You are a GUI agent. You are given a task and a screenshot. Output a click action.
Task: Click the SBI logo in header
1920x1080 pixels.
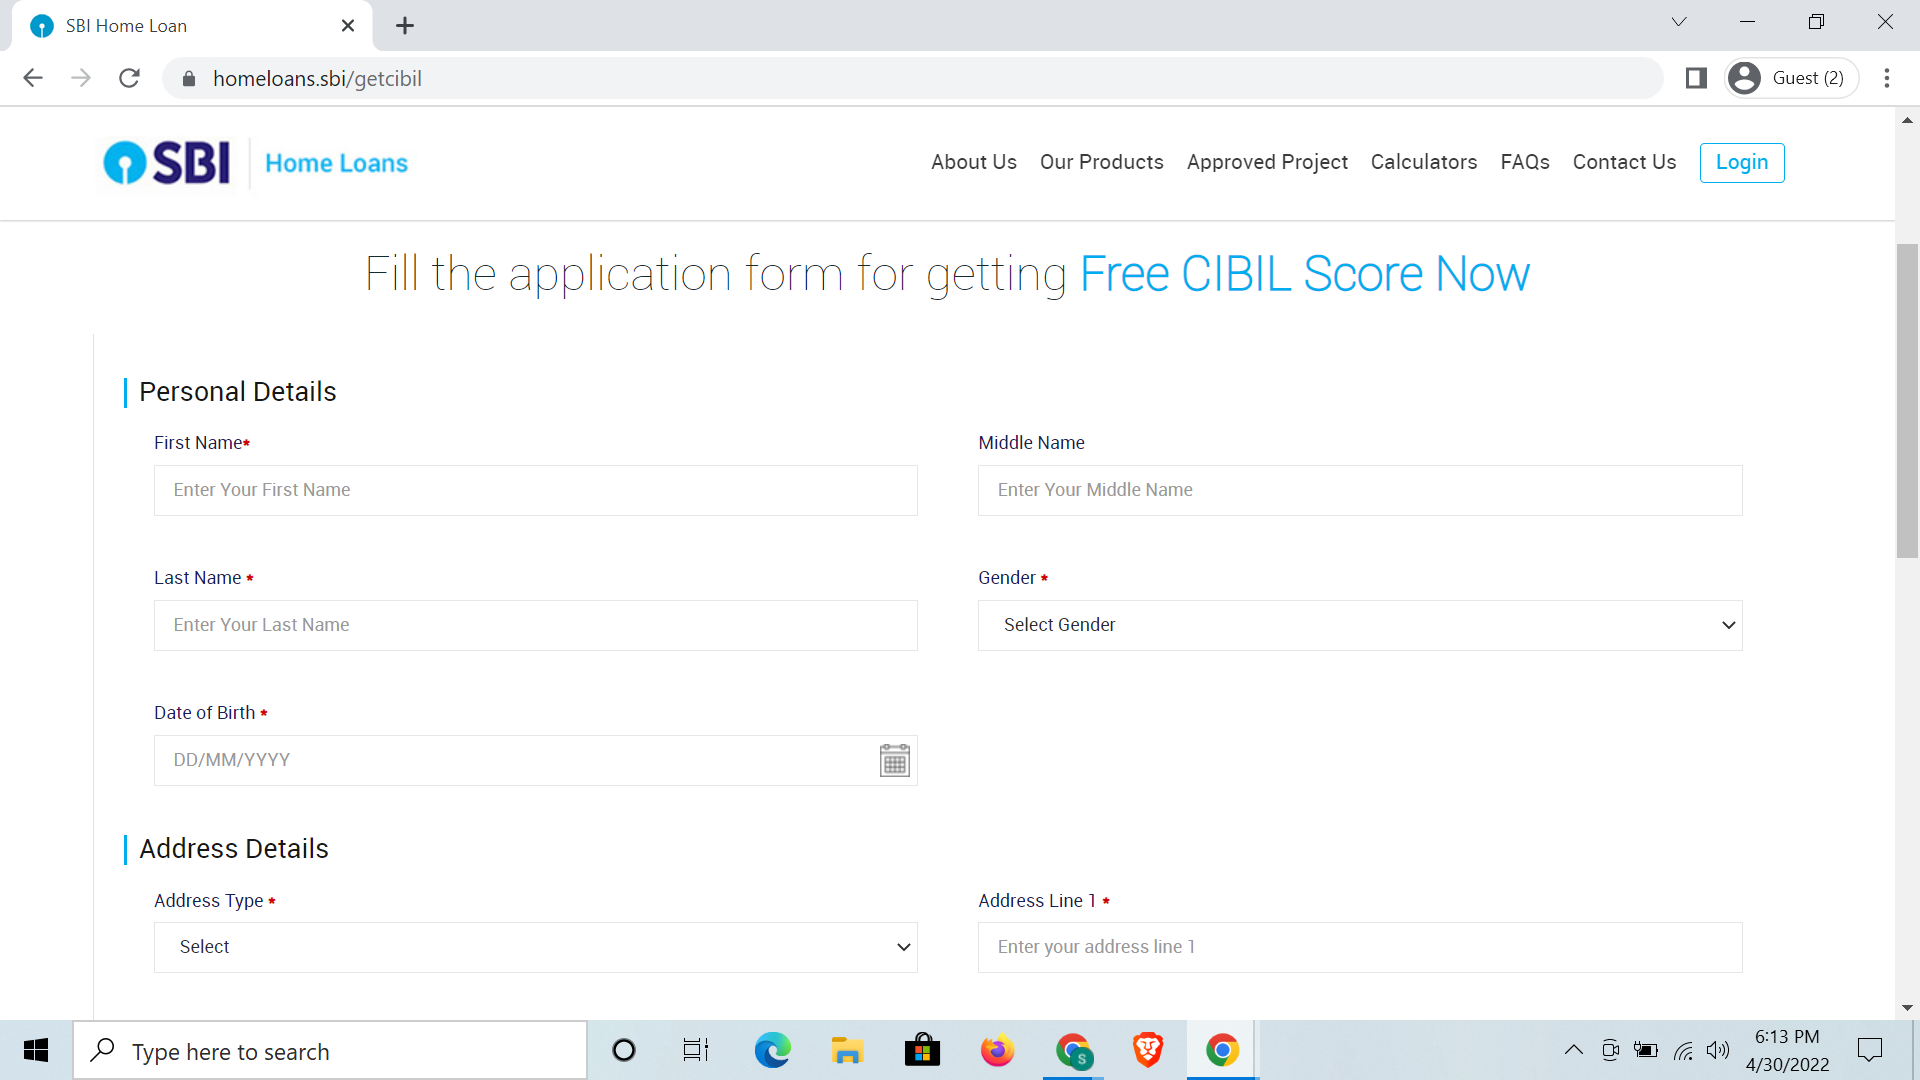[167, 162]
